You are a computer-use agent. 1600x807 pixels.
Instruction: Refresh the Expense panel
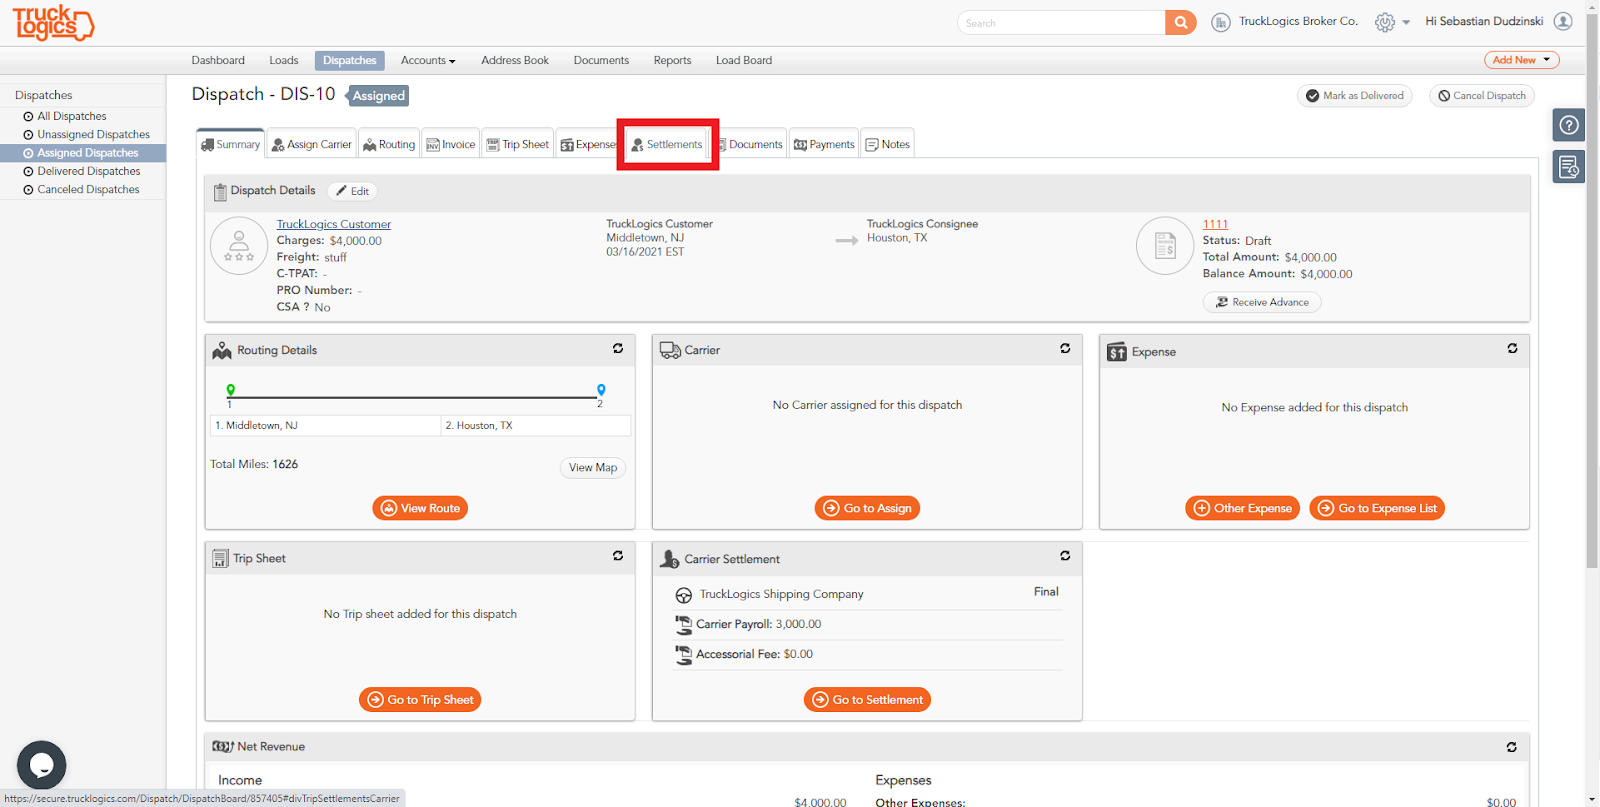click(x=1512, y=349)
